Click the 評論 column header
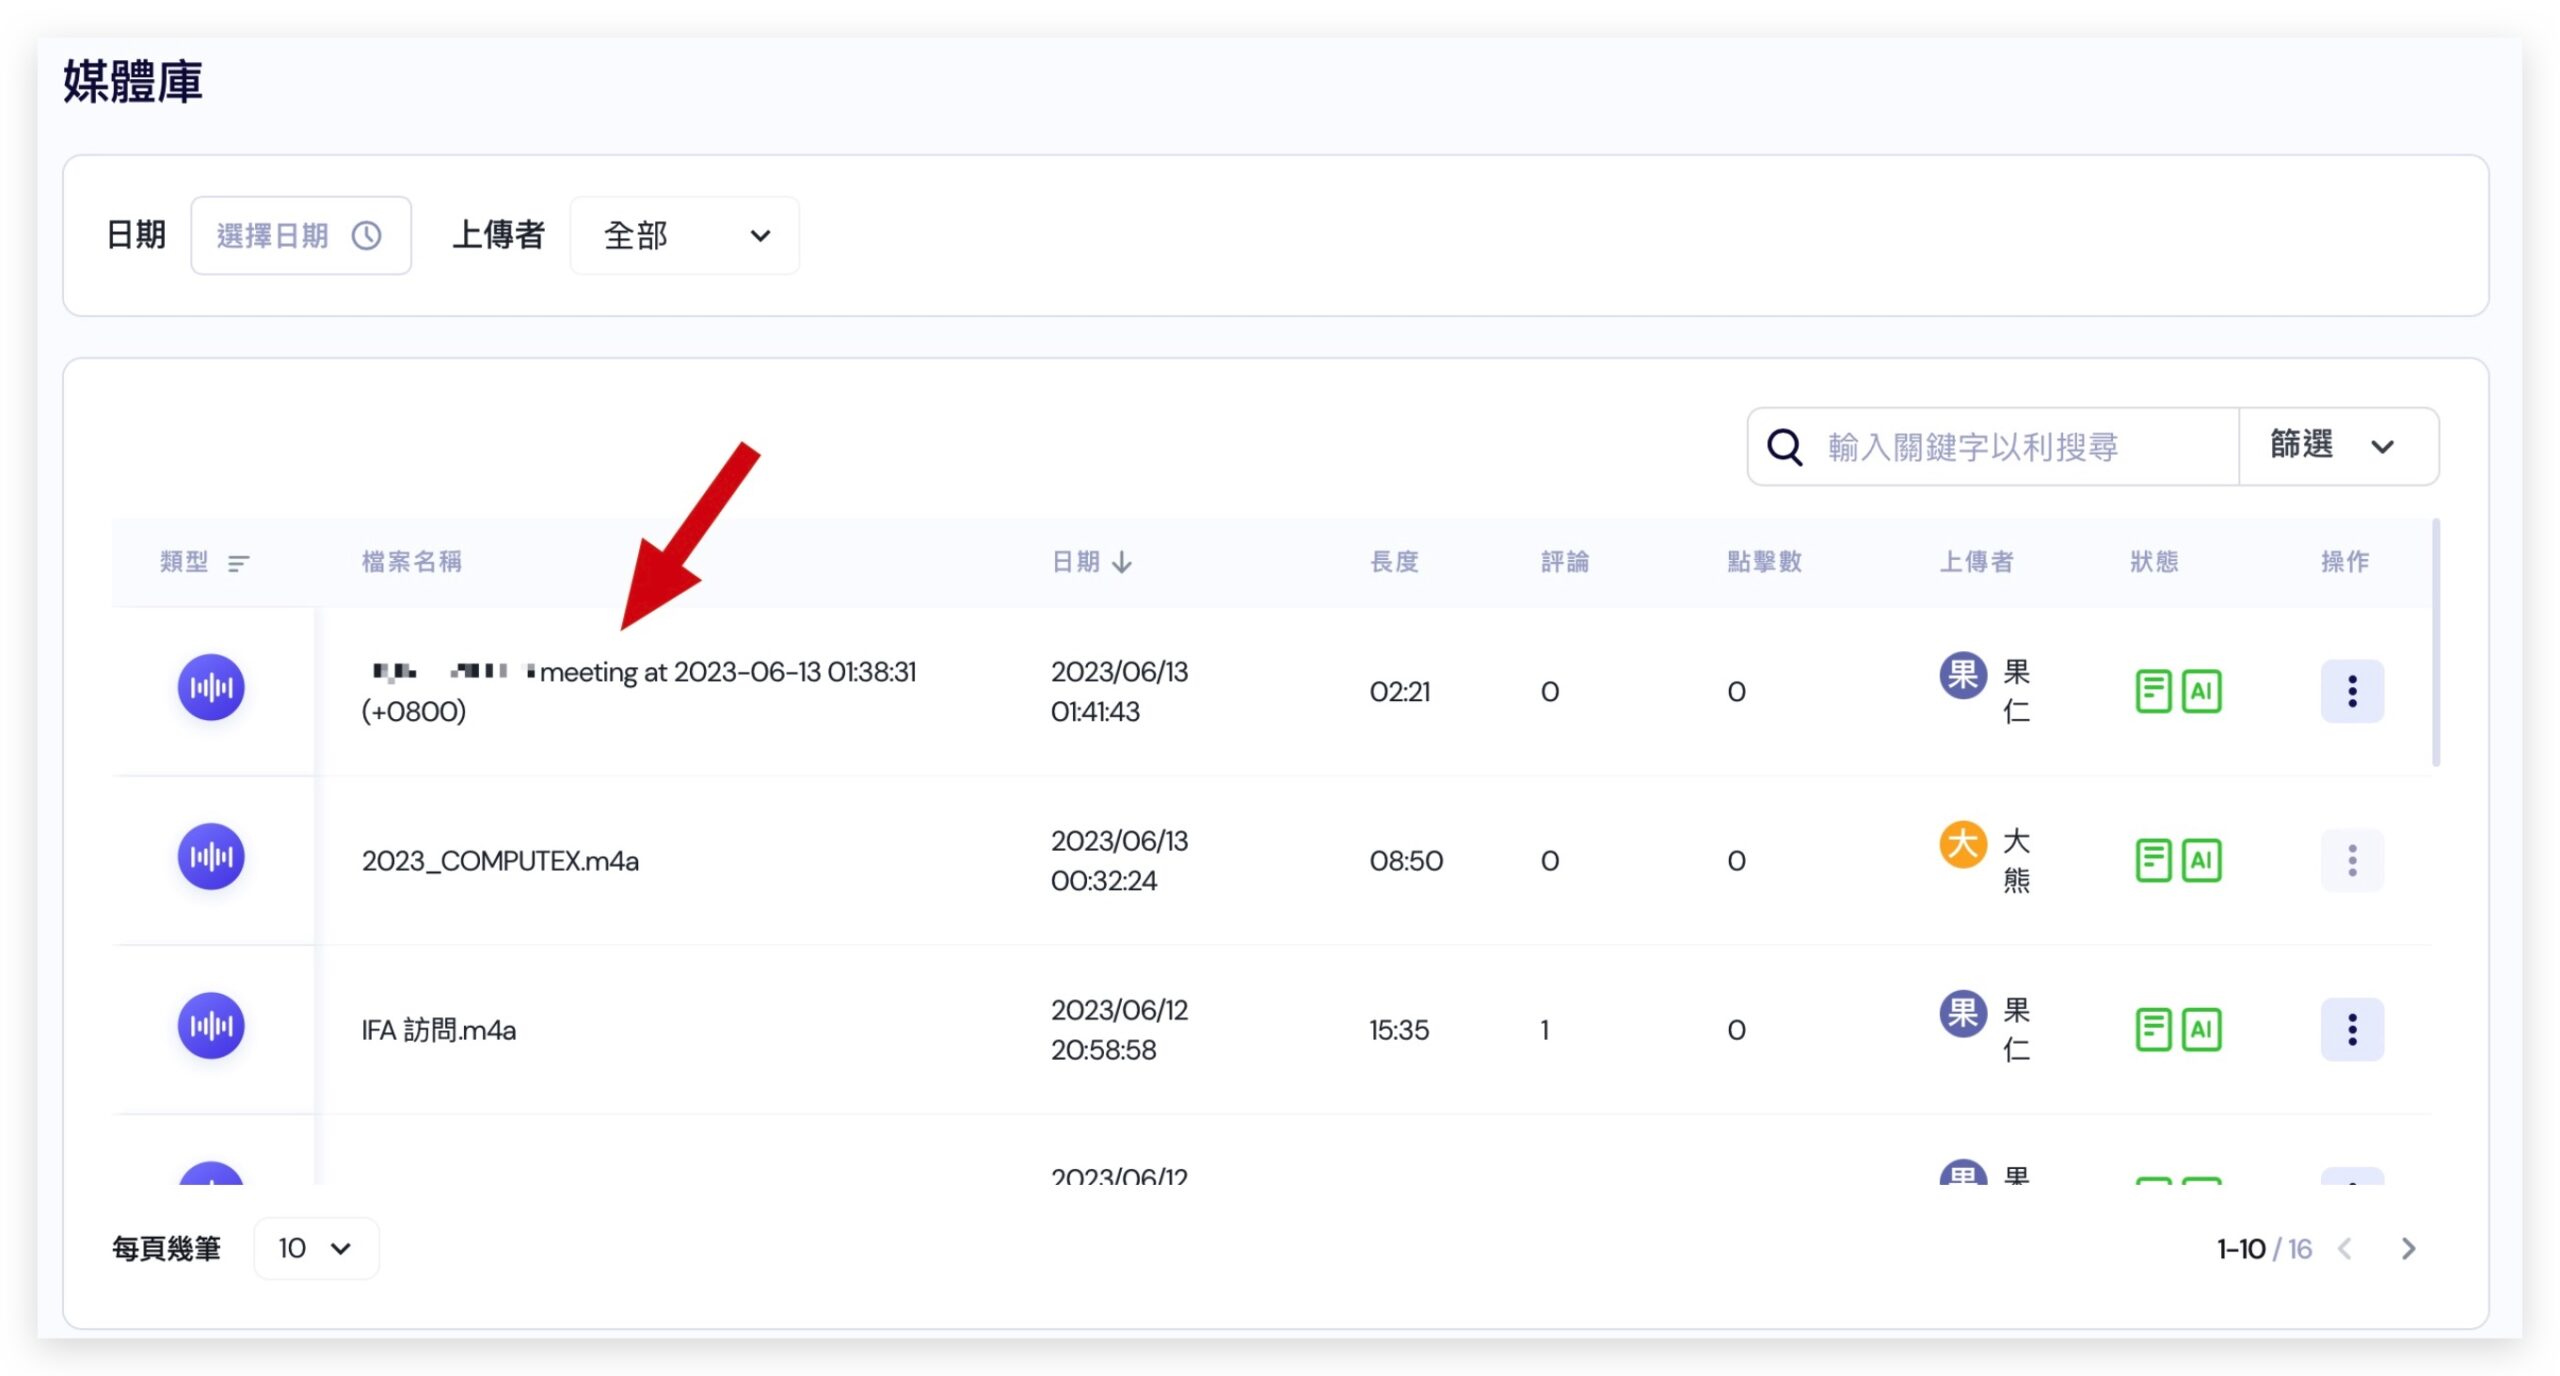The height and width of the screenshot is (1376, 2560). [1565, 562]
